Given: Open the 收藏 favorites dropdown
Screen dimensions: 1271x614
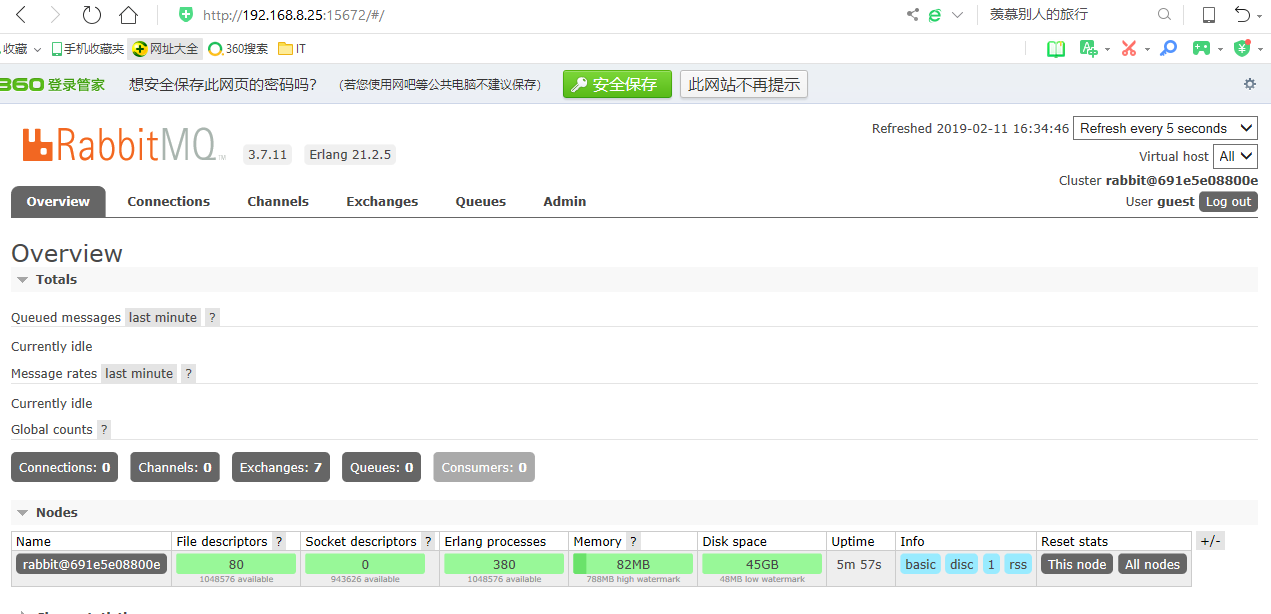Looking at the screenshot, I should point(22,49).
